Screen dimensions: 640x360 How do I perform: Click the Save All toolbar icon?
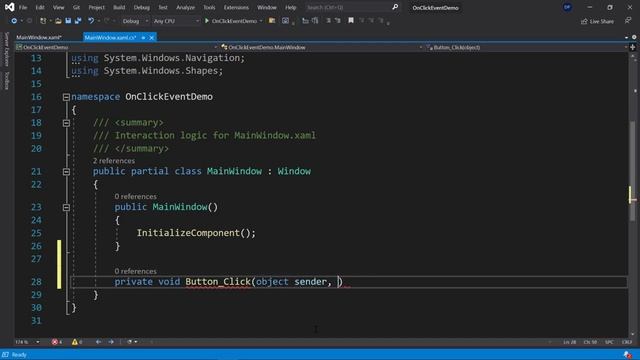click(x=78, y=21)
